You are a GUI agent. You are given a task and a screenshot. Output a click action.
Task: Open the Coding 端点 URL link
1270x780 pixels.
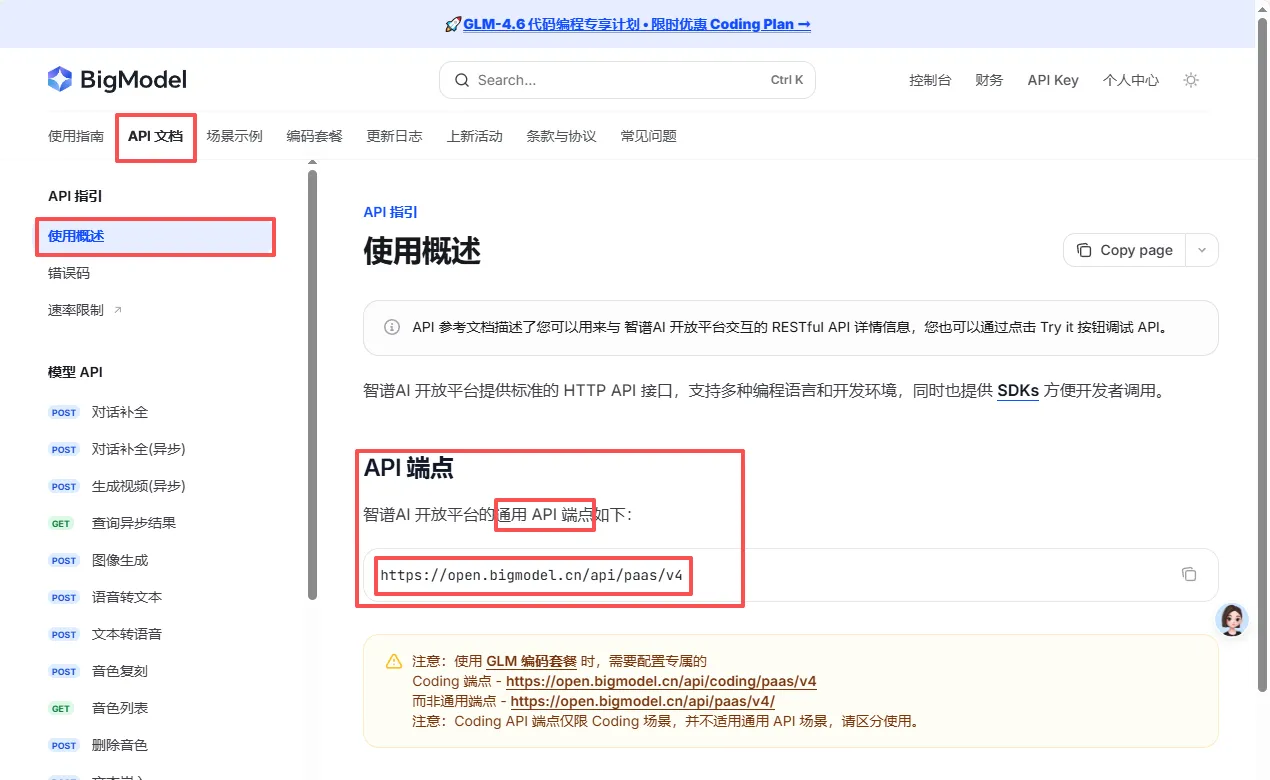point(663,681)
